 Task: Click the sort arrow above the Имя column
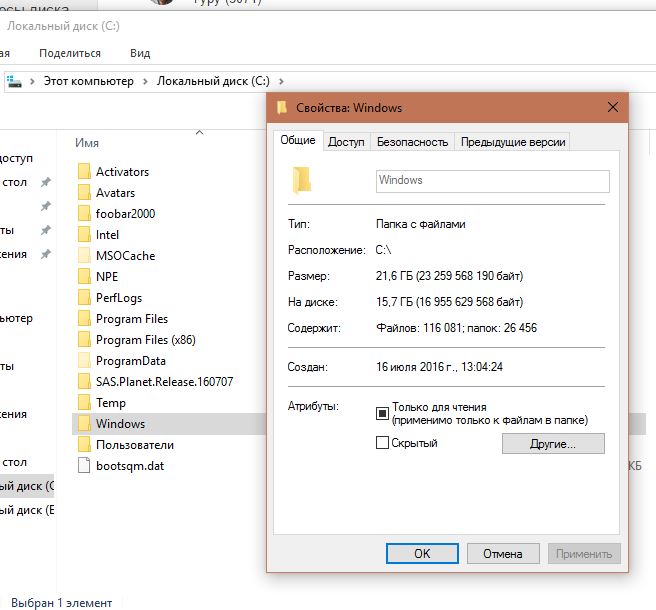point(200,133)
